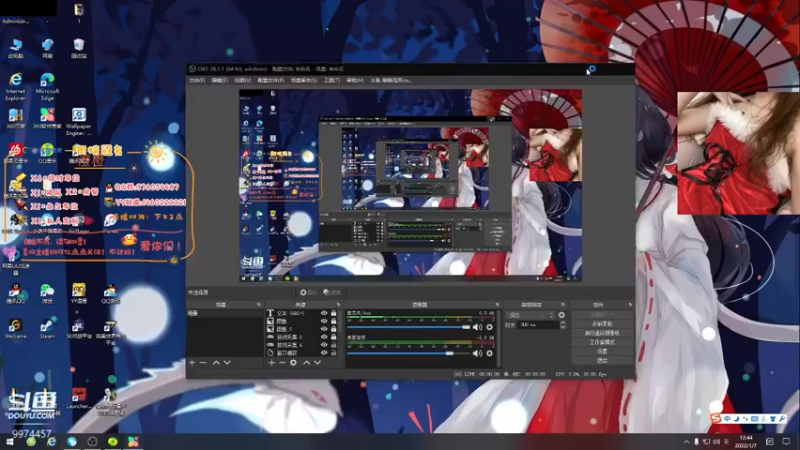
Task: Move source down in Sources dock
Action: [317, 363]
